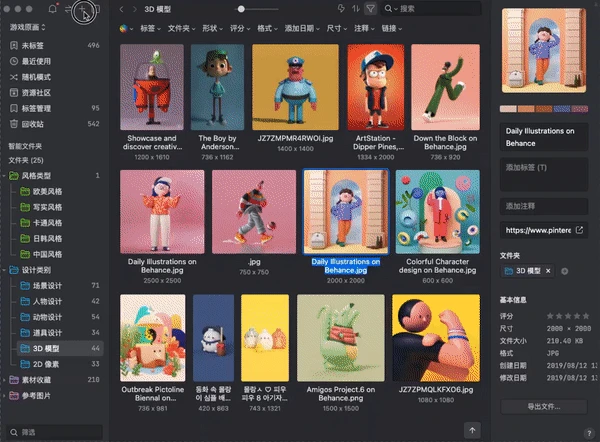
Task: Click the lightning quick action icon
Action: point(341,8)
